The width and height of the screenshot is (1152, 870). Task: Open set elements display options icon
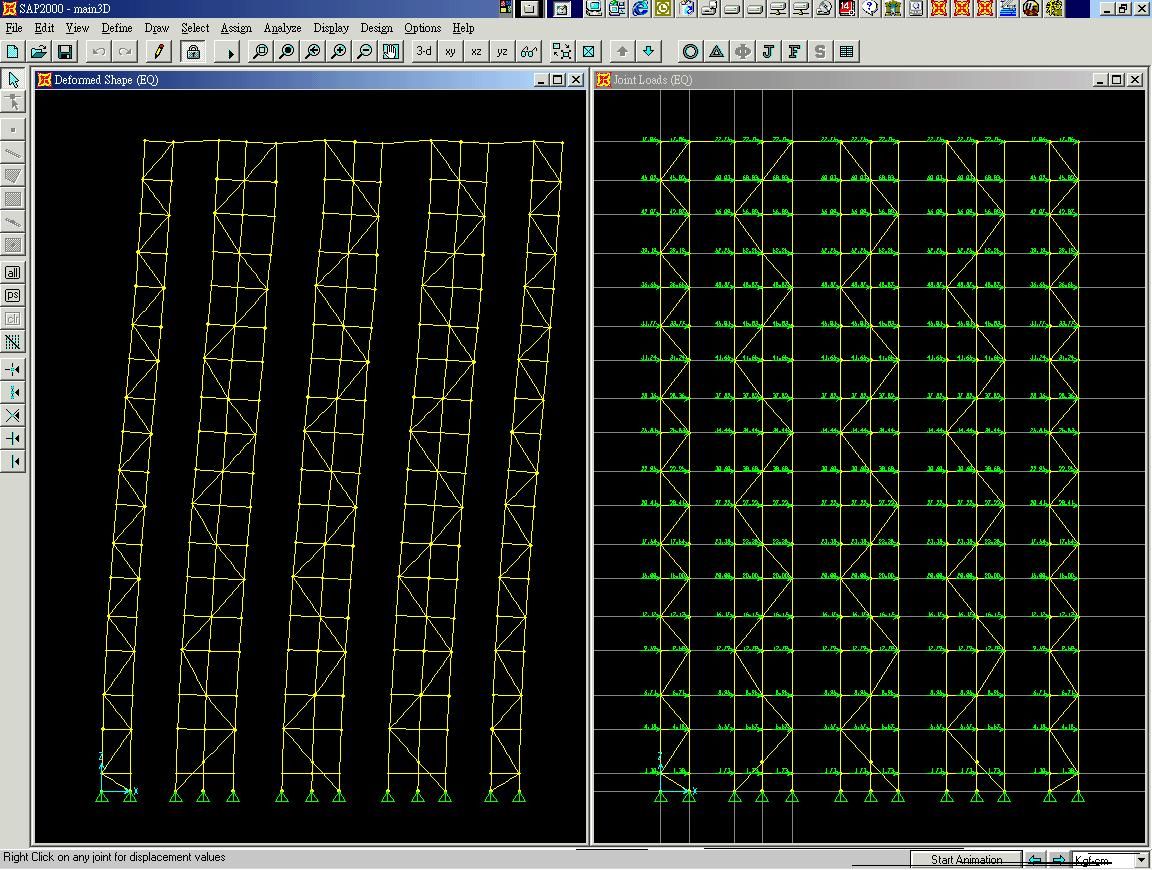tap(588, 51)
